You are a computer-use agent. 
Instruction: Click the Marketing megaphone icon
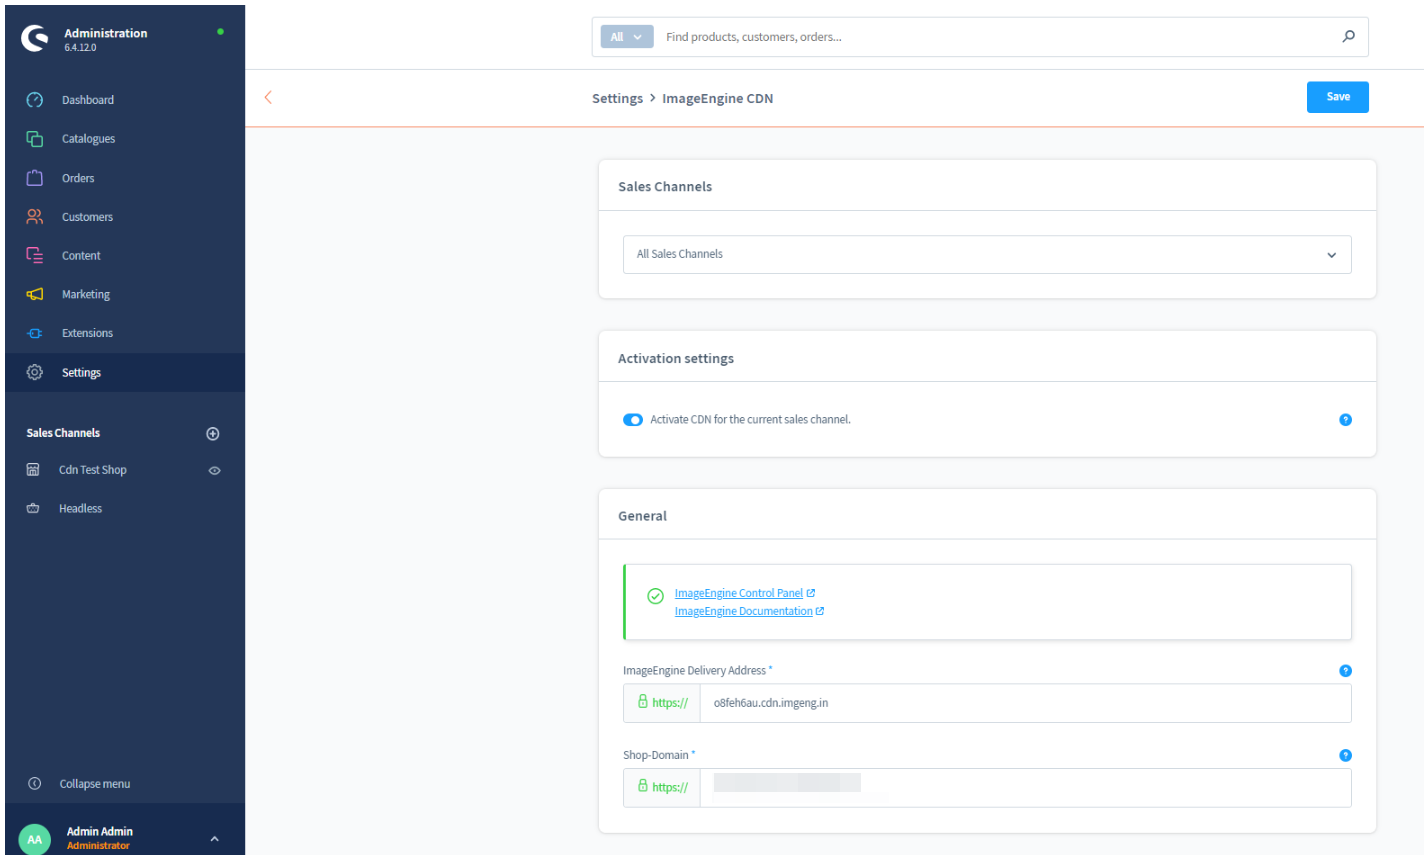pyautogui.click(x=35, y=295)
